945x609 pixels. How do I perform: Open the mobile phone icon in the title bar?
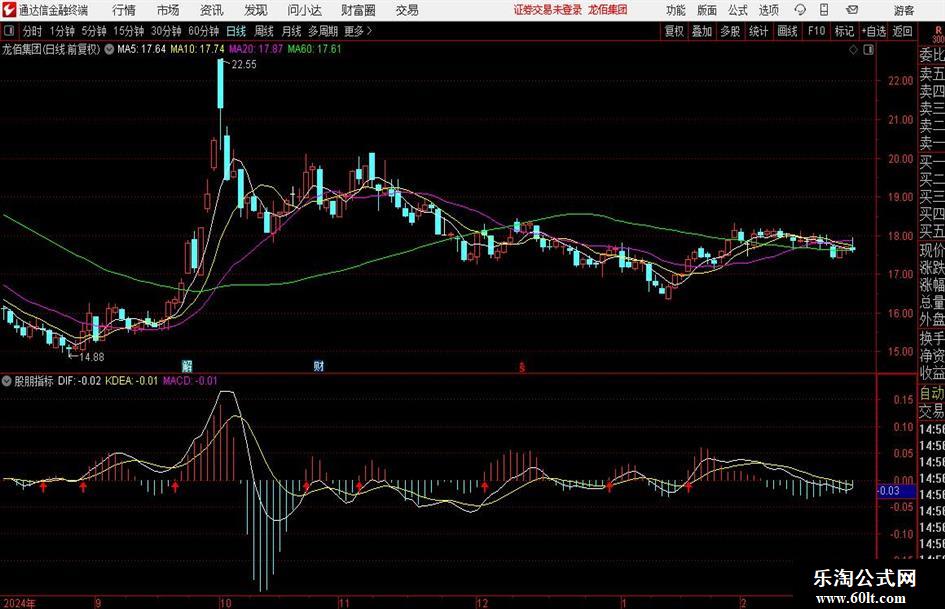point(824,10)
